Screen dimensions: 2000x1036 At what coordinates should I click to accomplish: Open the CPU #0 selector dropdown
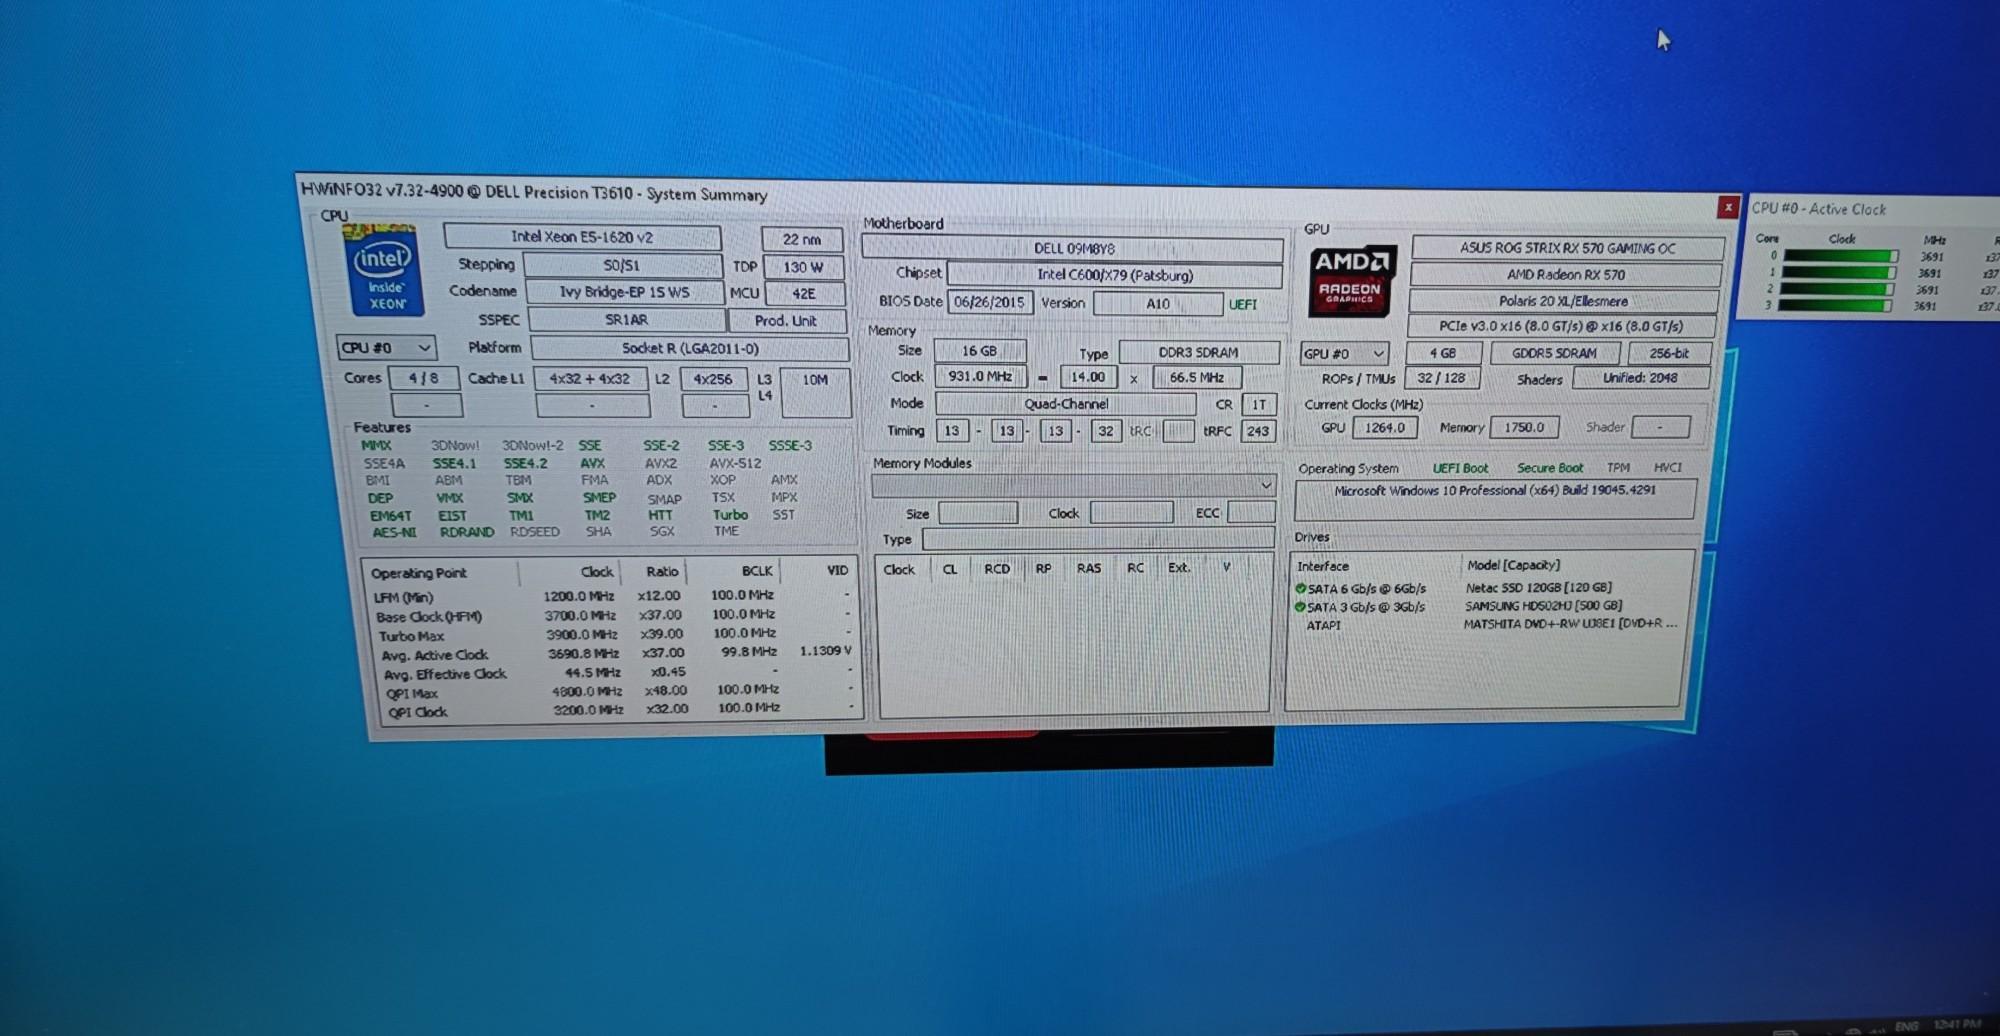(x=386, y=348)
